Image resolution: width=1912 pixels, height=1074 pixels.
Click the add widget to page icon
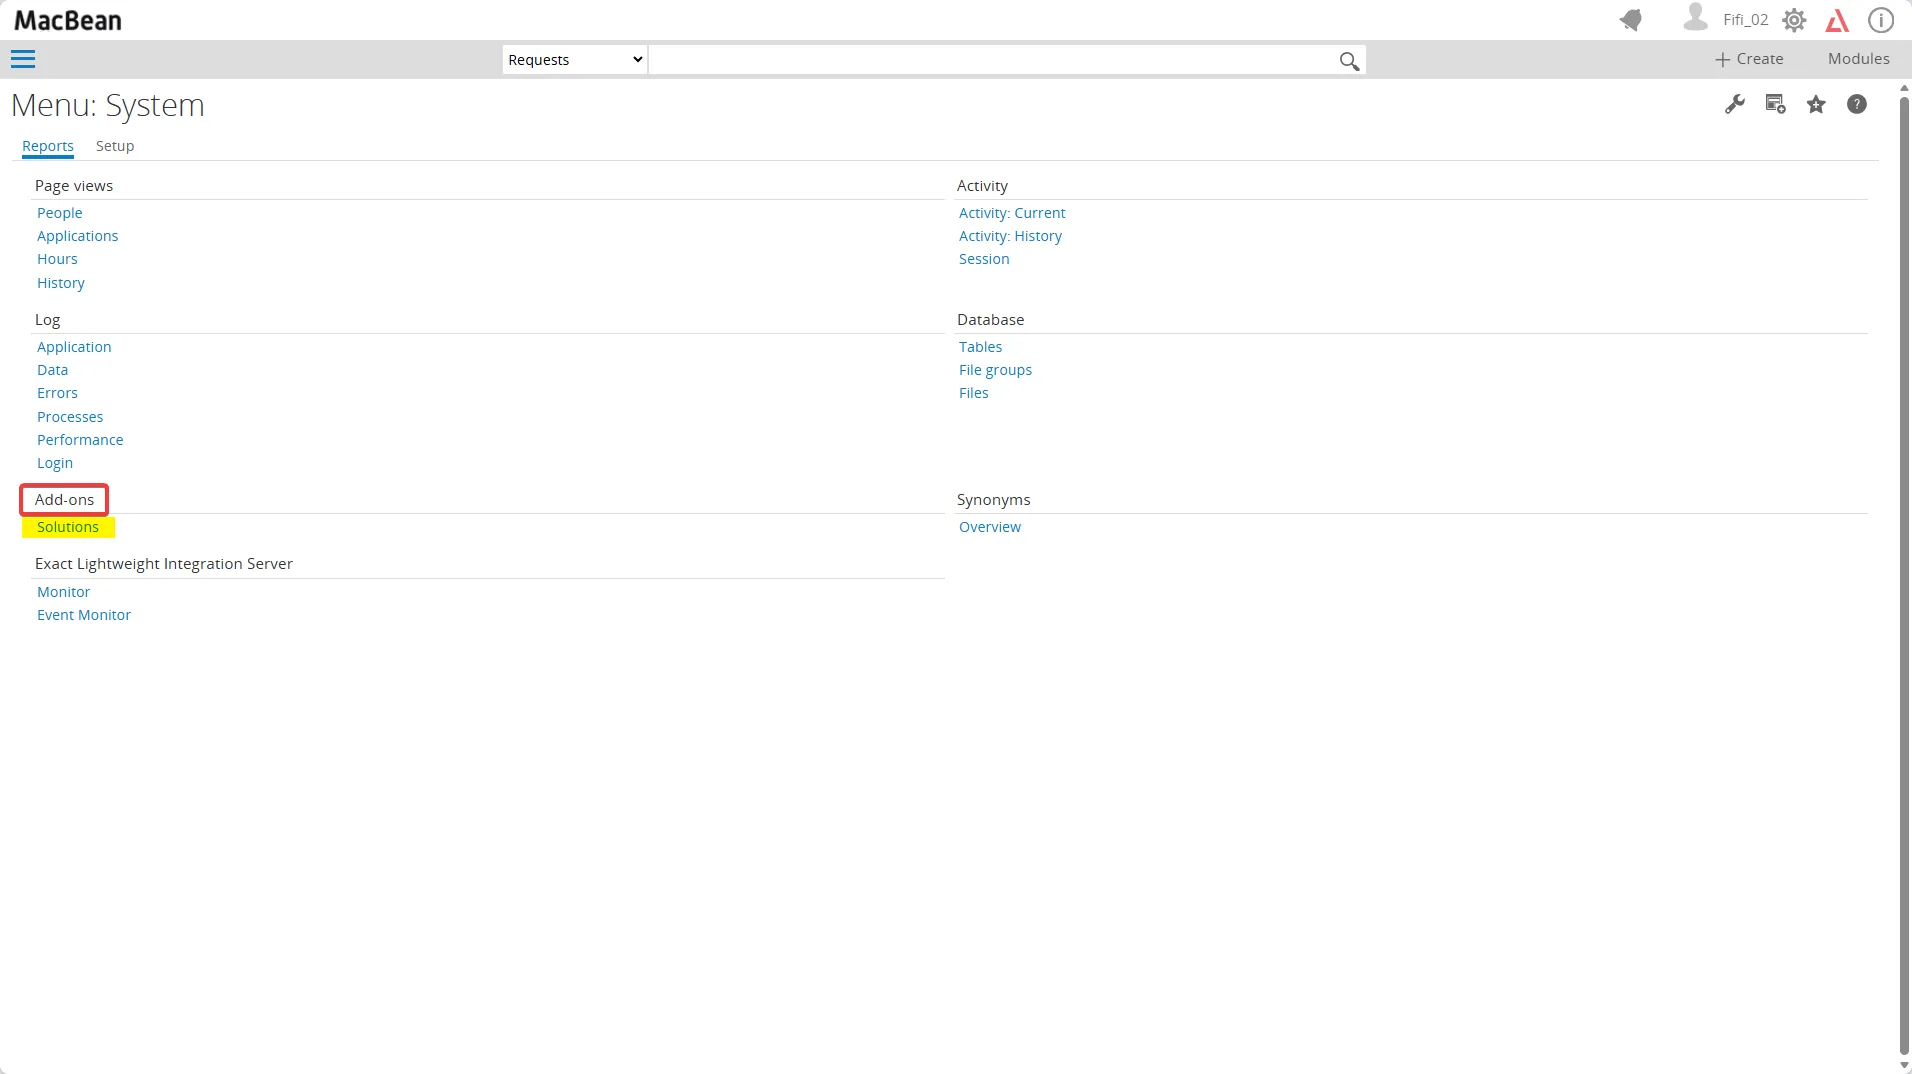(1776, 104)
